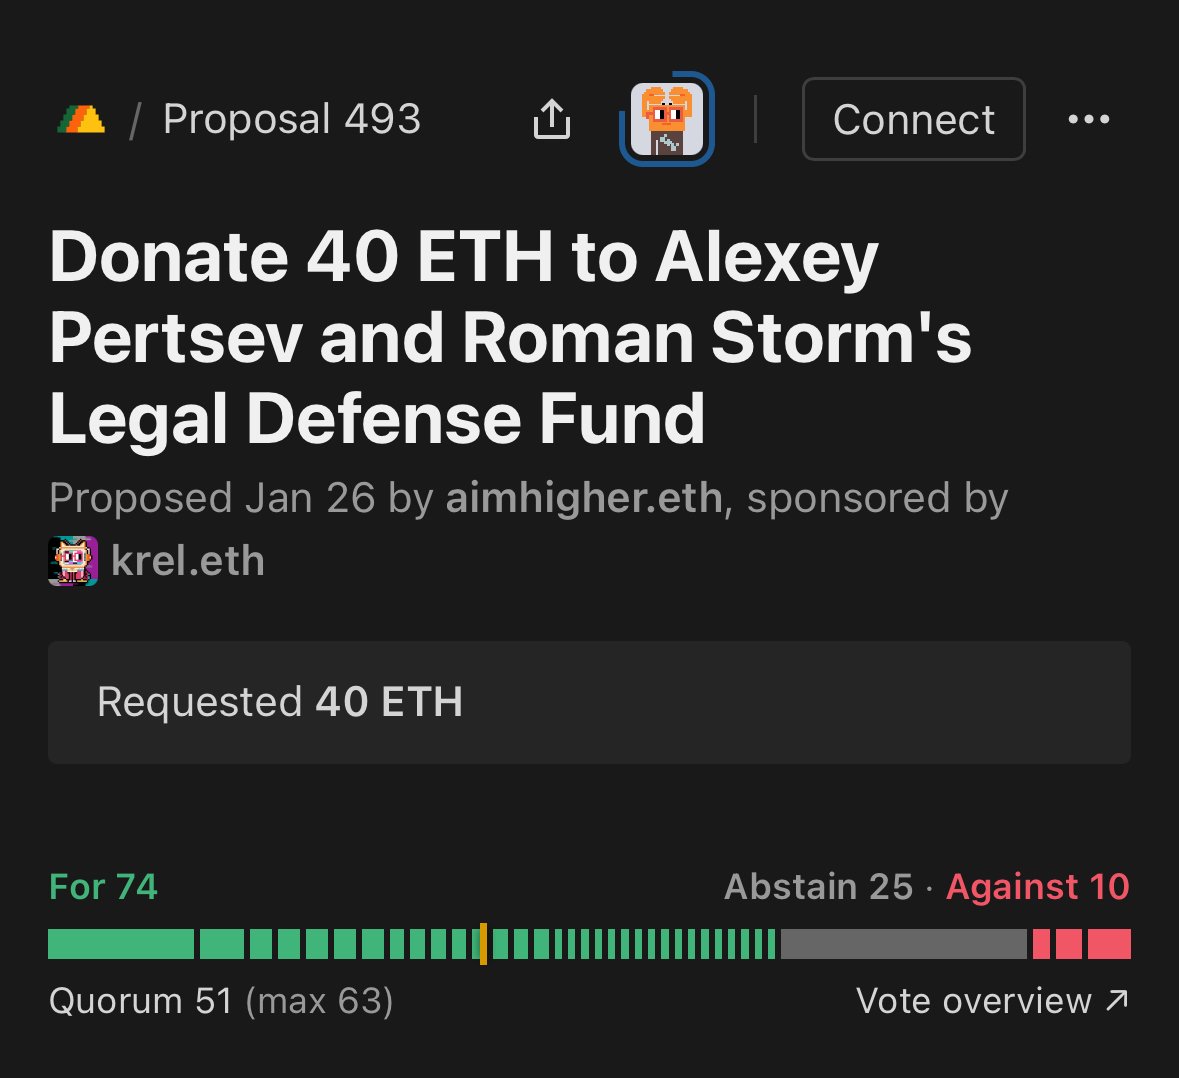Select the For 74 vote label
This screenshot has width=1179, height=1078.
tap(104, 887)
